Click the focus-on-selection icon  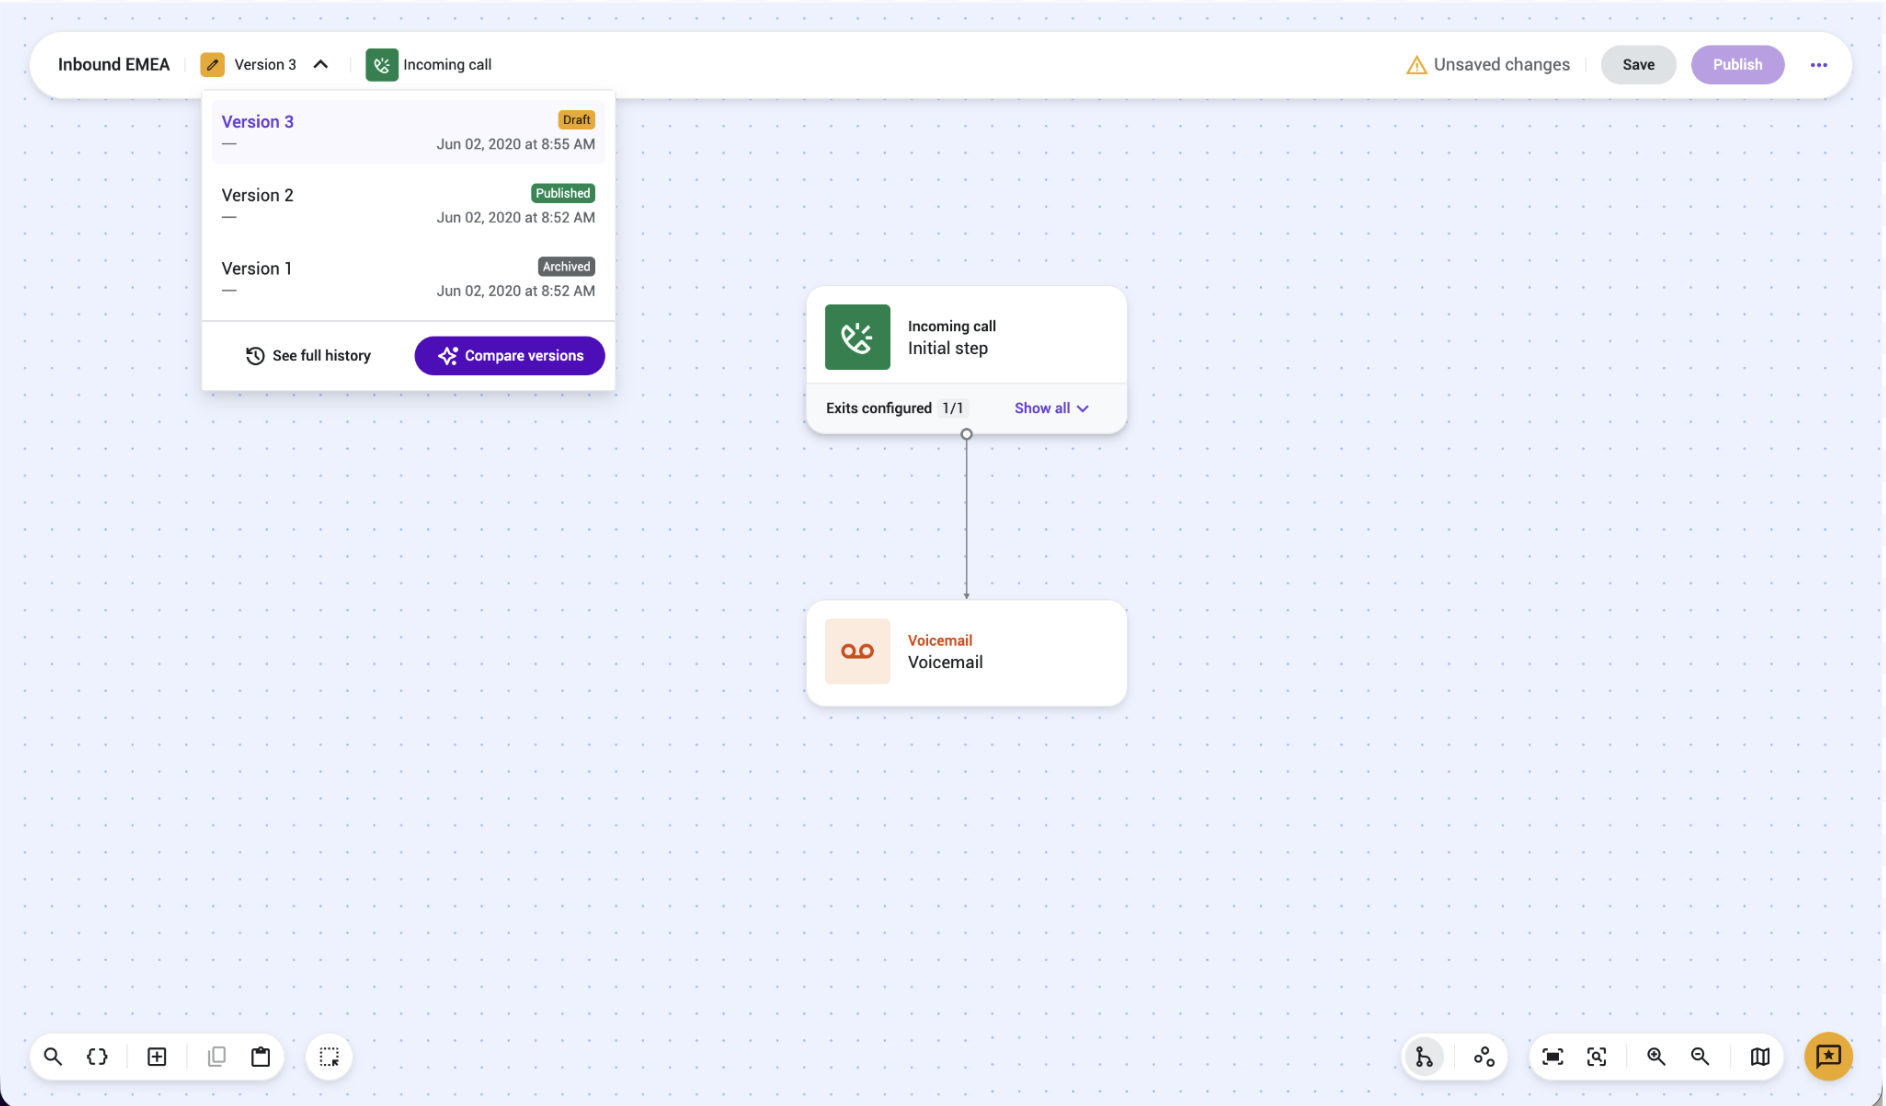coord(1596,1056)
